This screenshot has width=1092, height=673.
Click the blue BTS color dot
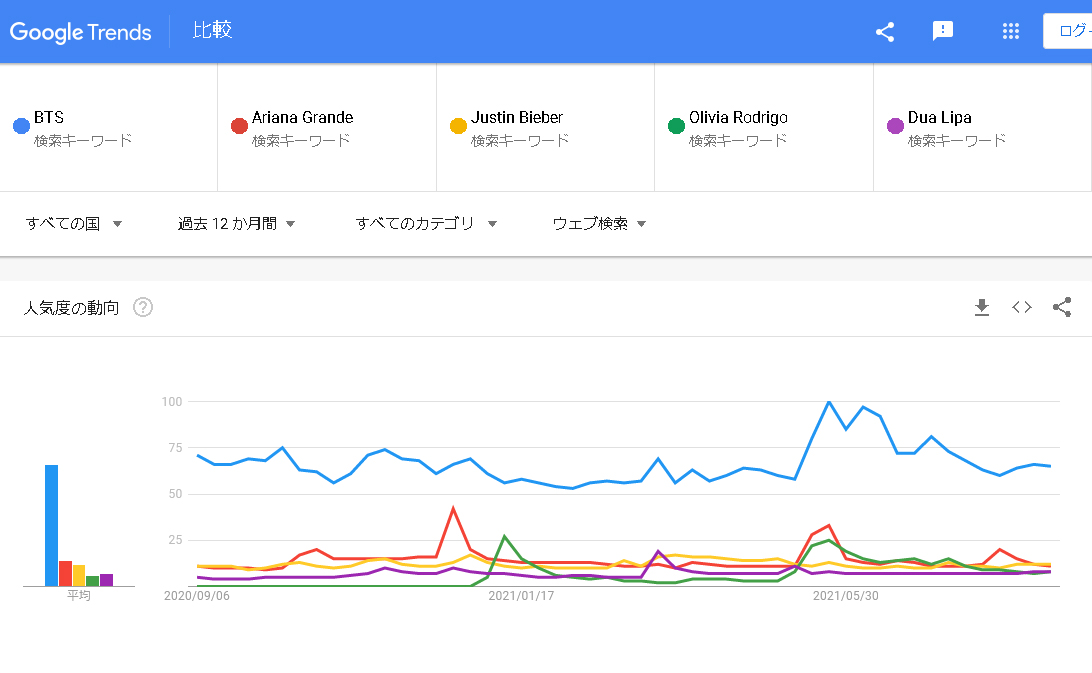(x=20, y=126)
